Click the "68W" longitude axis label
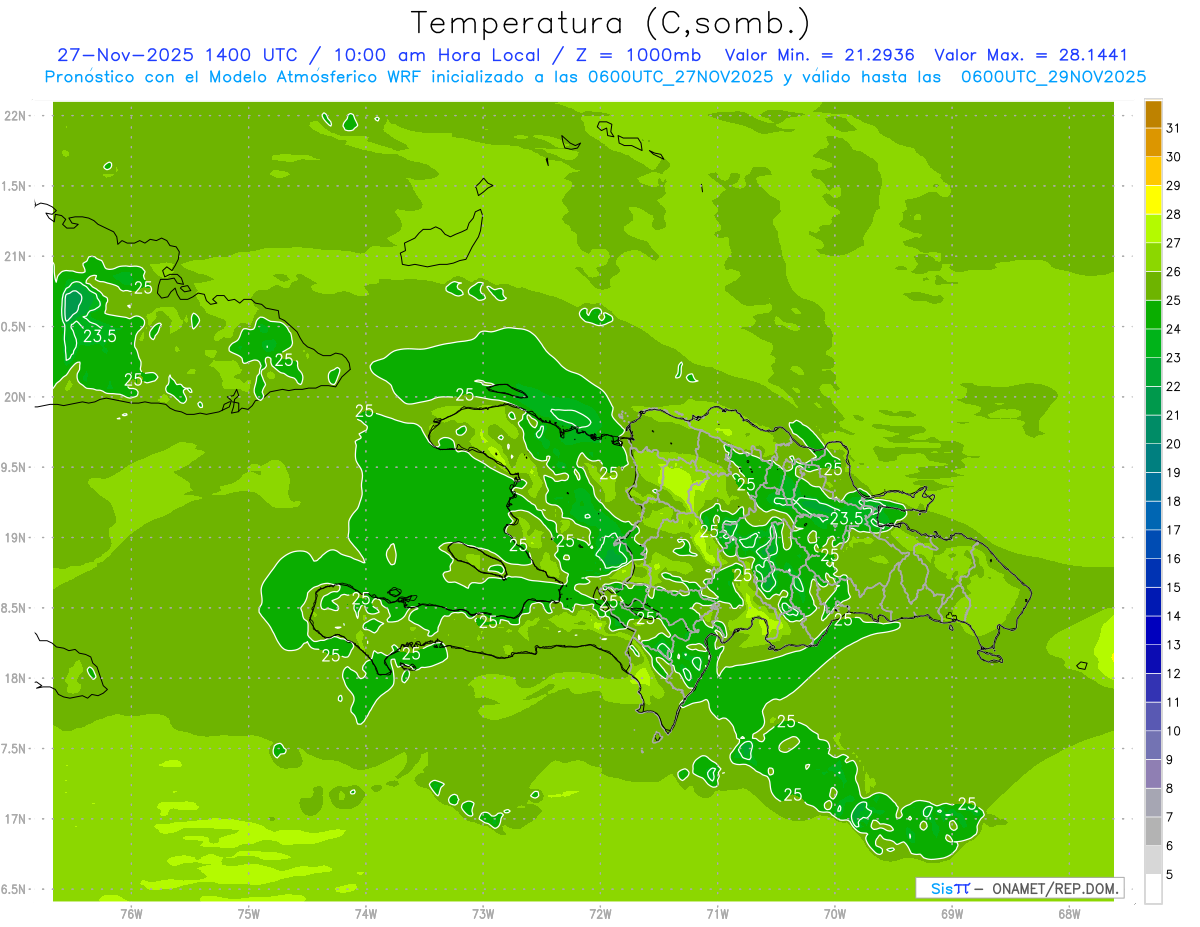 [1069, 914]
